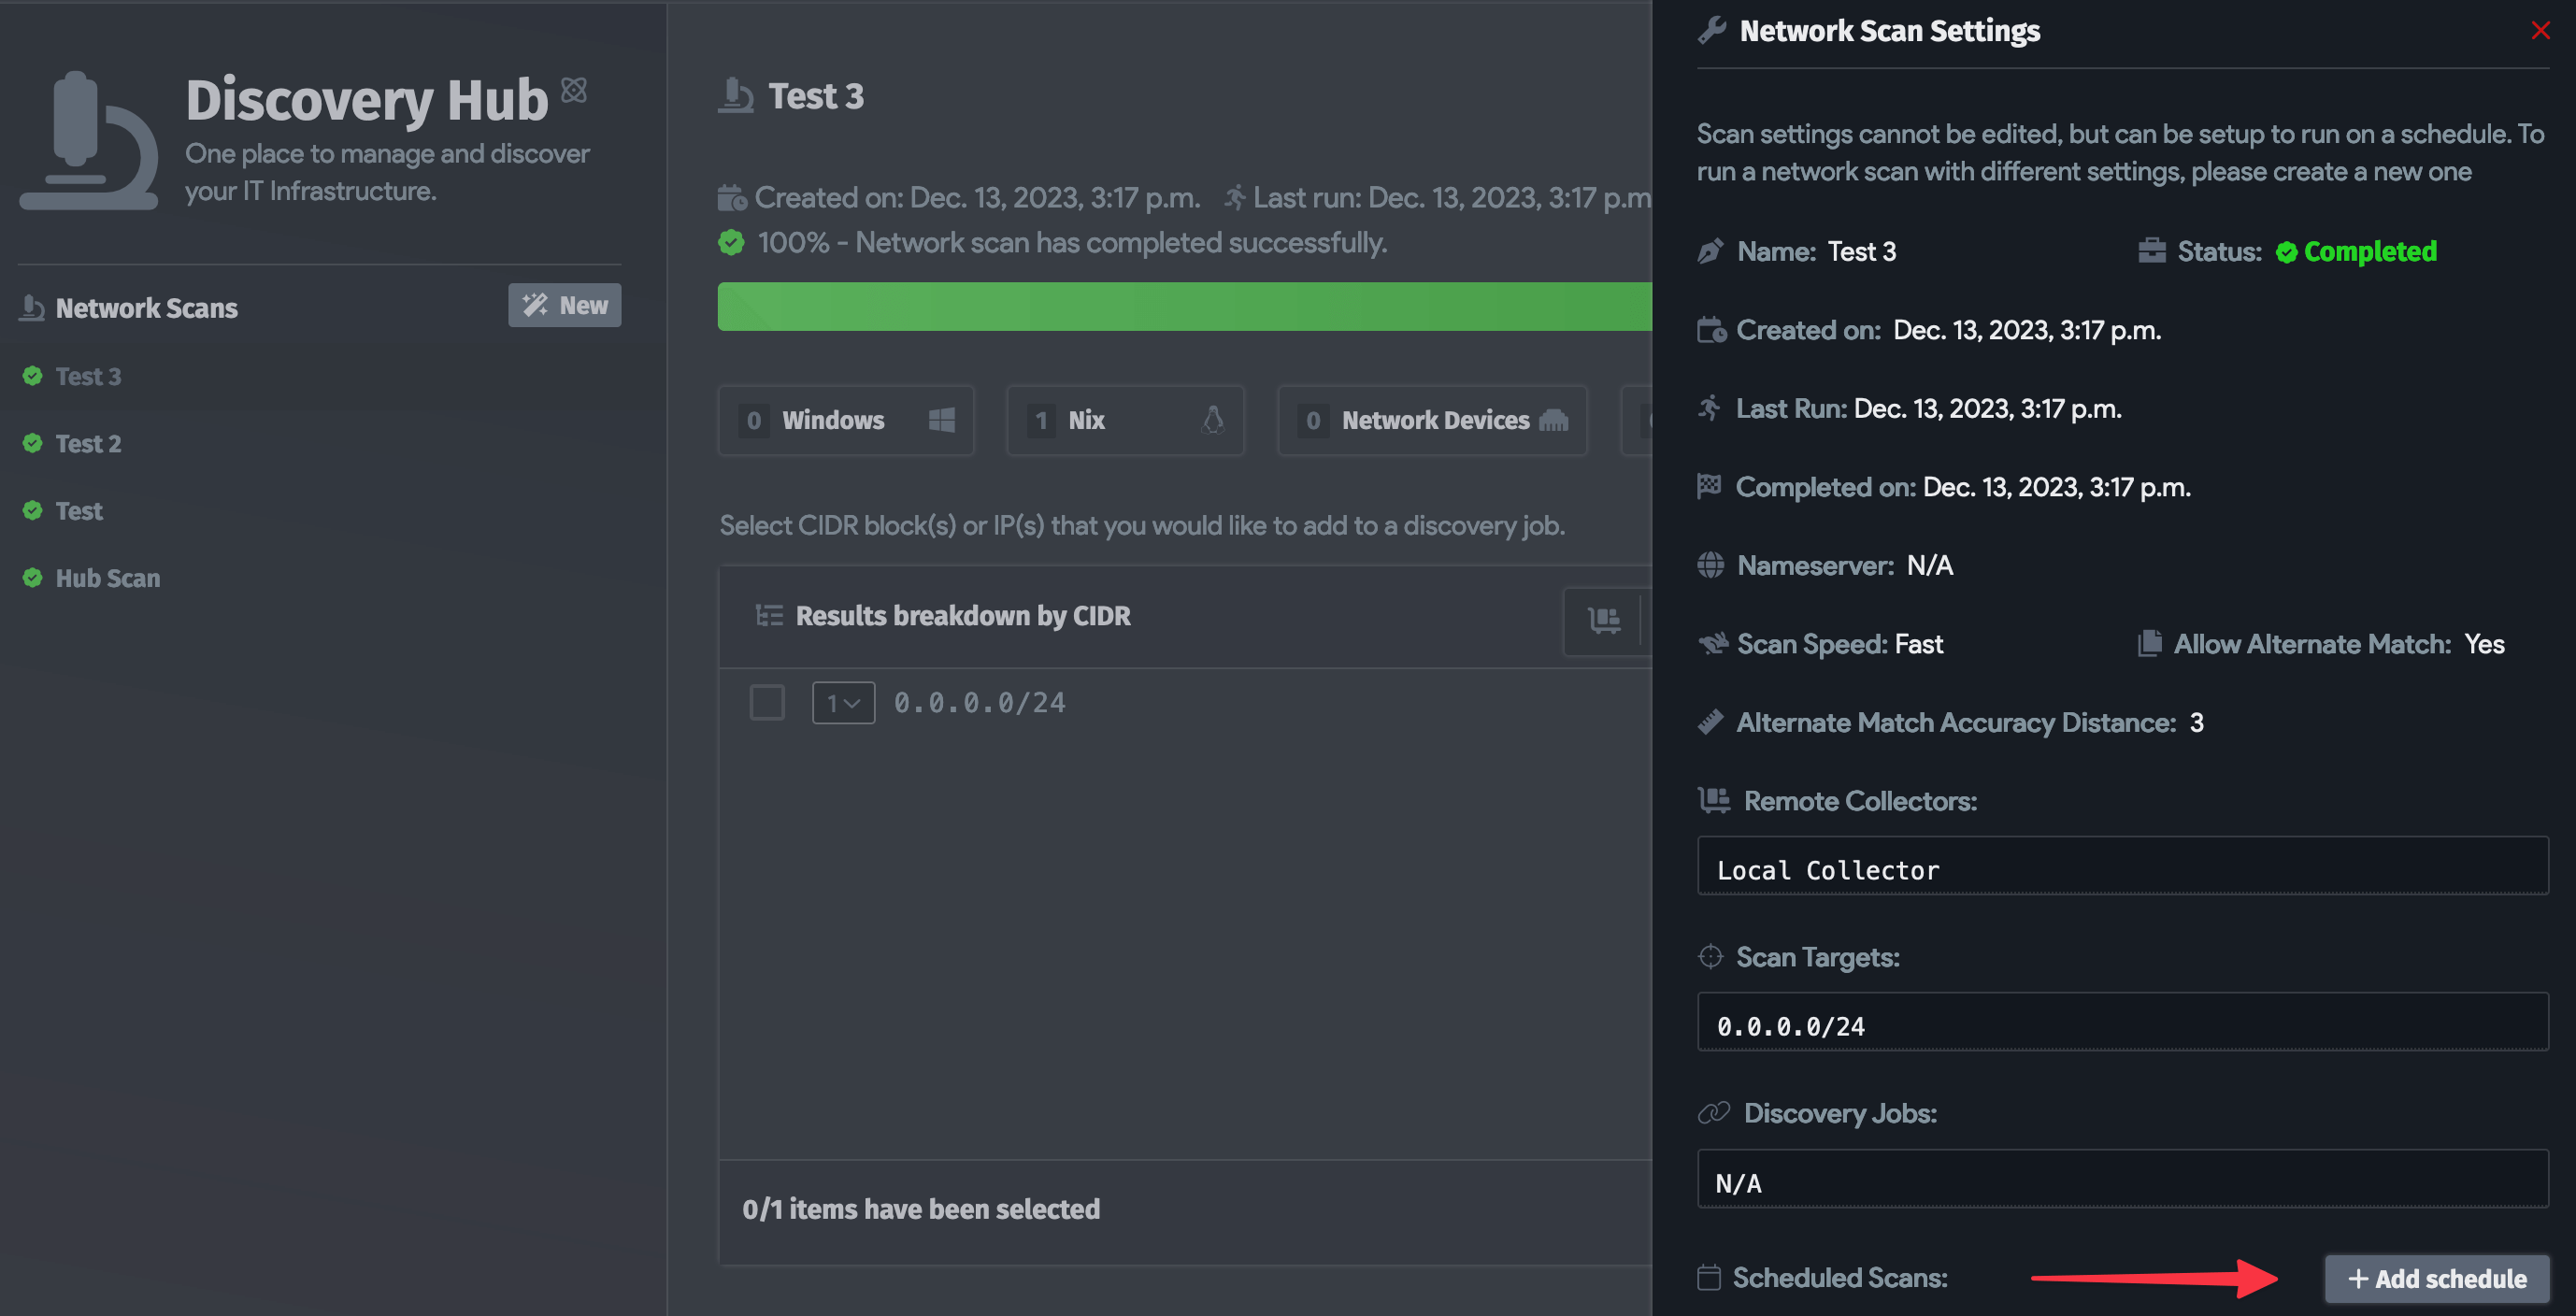Click the running-man icon by Last run in main pane

click(x=1235, y=198)
